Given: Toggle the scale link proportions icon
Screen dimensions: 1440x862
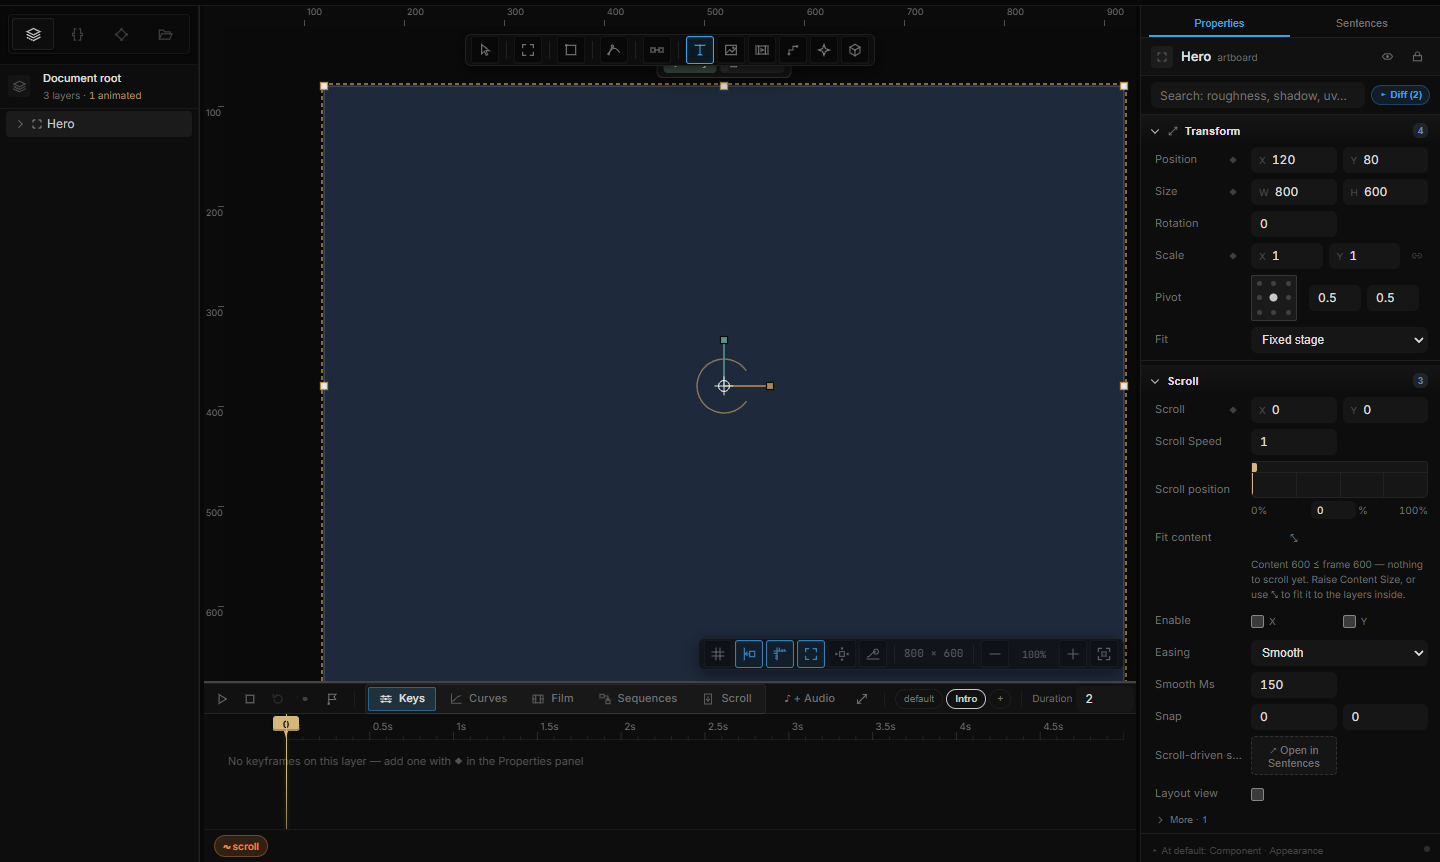Looking at the screenshot, I should point(1417,256).
